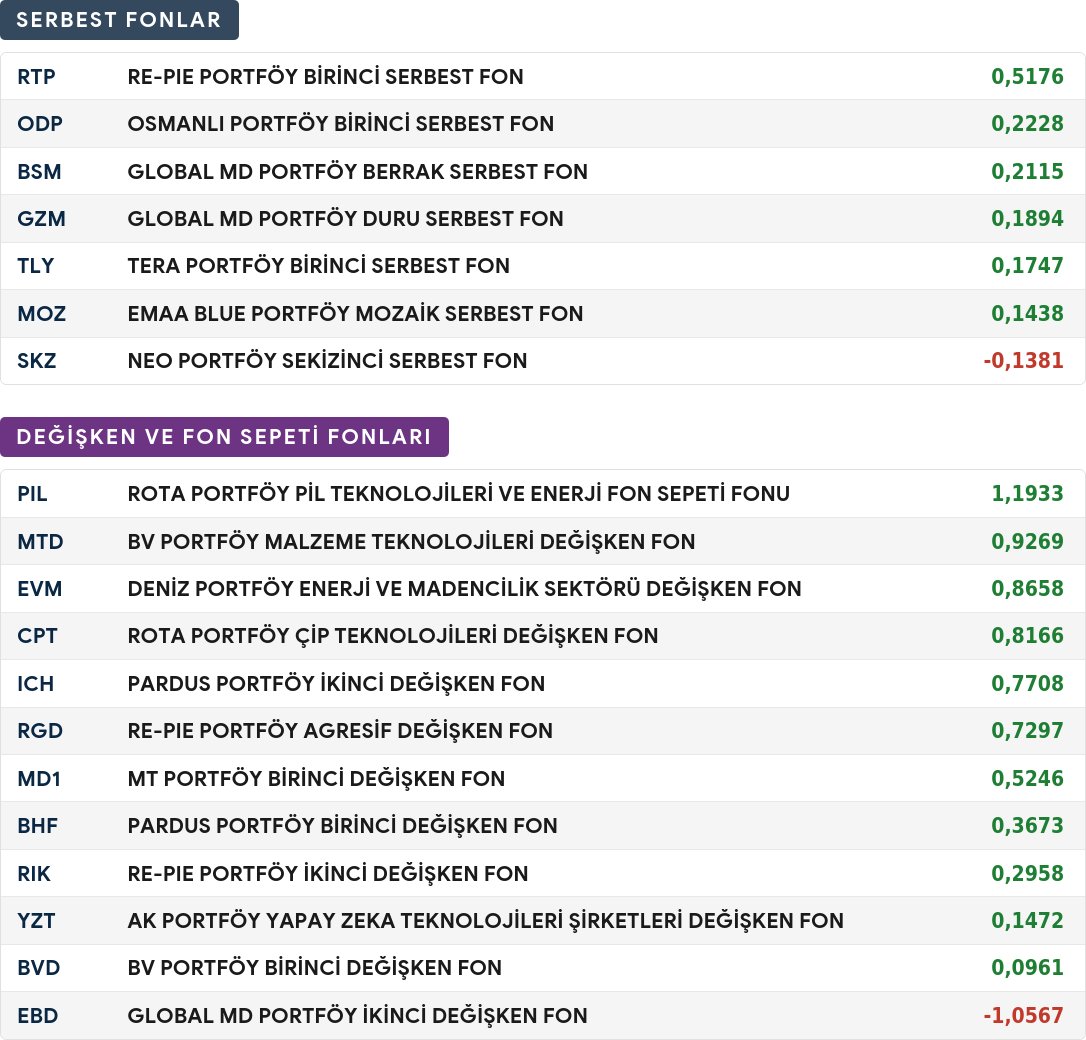Click the value 0,5246
The width and height of the screenshot is (1086, 1040).
coord(1027,778)
